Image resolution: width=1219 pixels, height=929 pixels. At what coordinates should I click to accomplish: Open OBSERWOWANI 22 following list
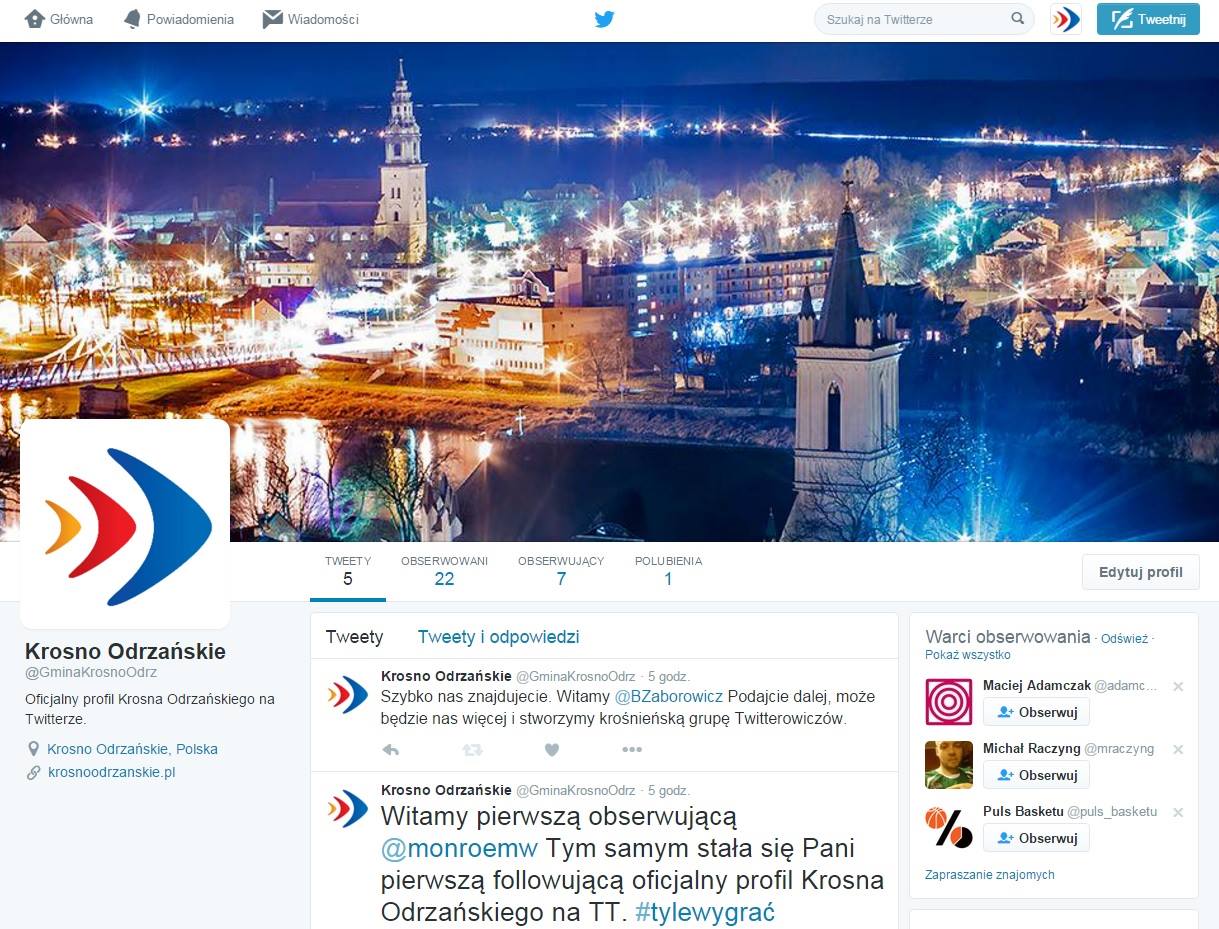(x=444, y=571)
